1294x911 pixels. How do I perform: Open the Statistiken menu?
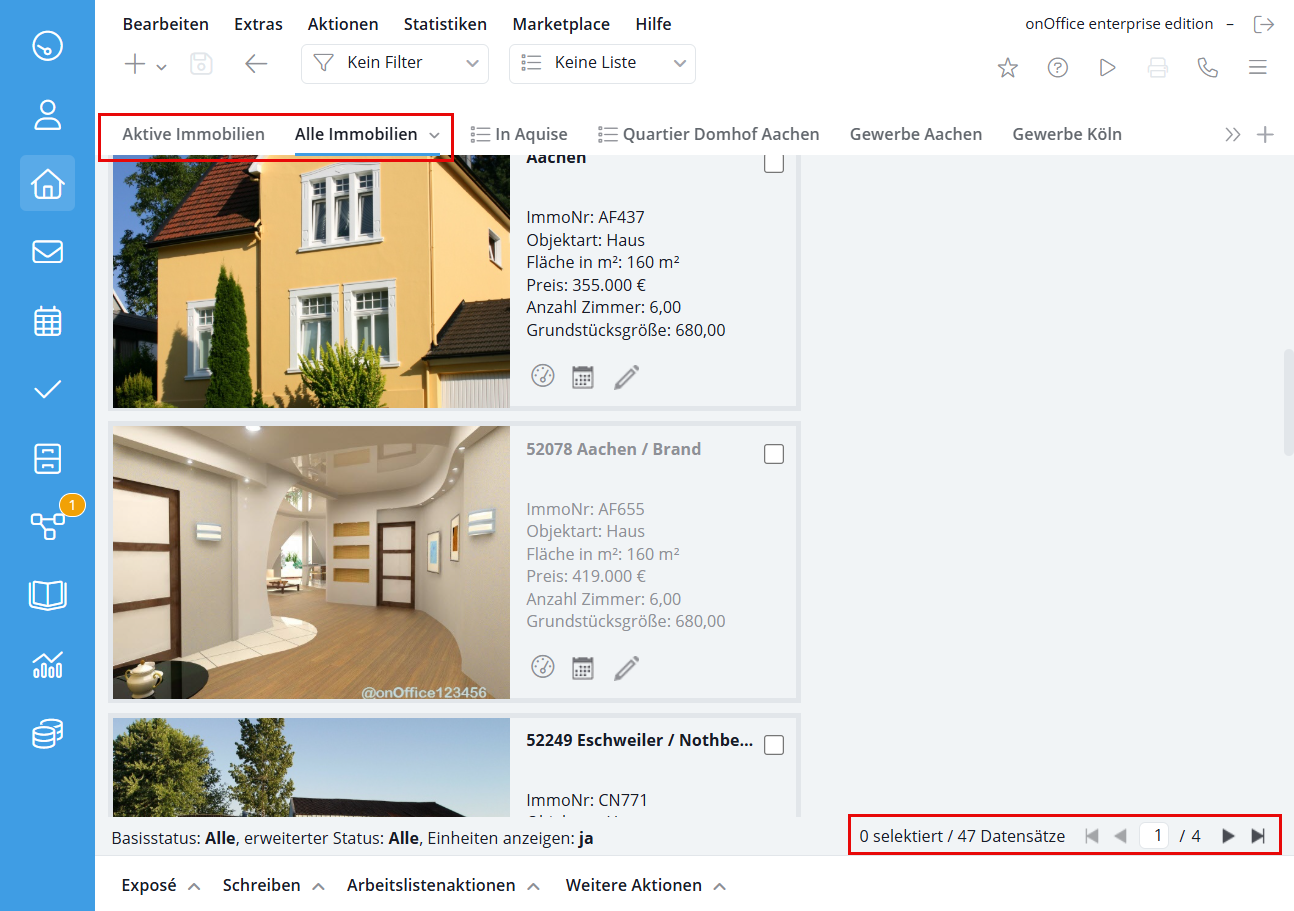[x=445, y=24]
